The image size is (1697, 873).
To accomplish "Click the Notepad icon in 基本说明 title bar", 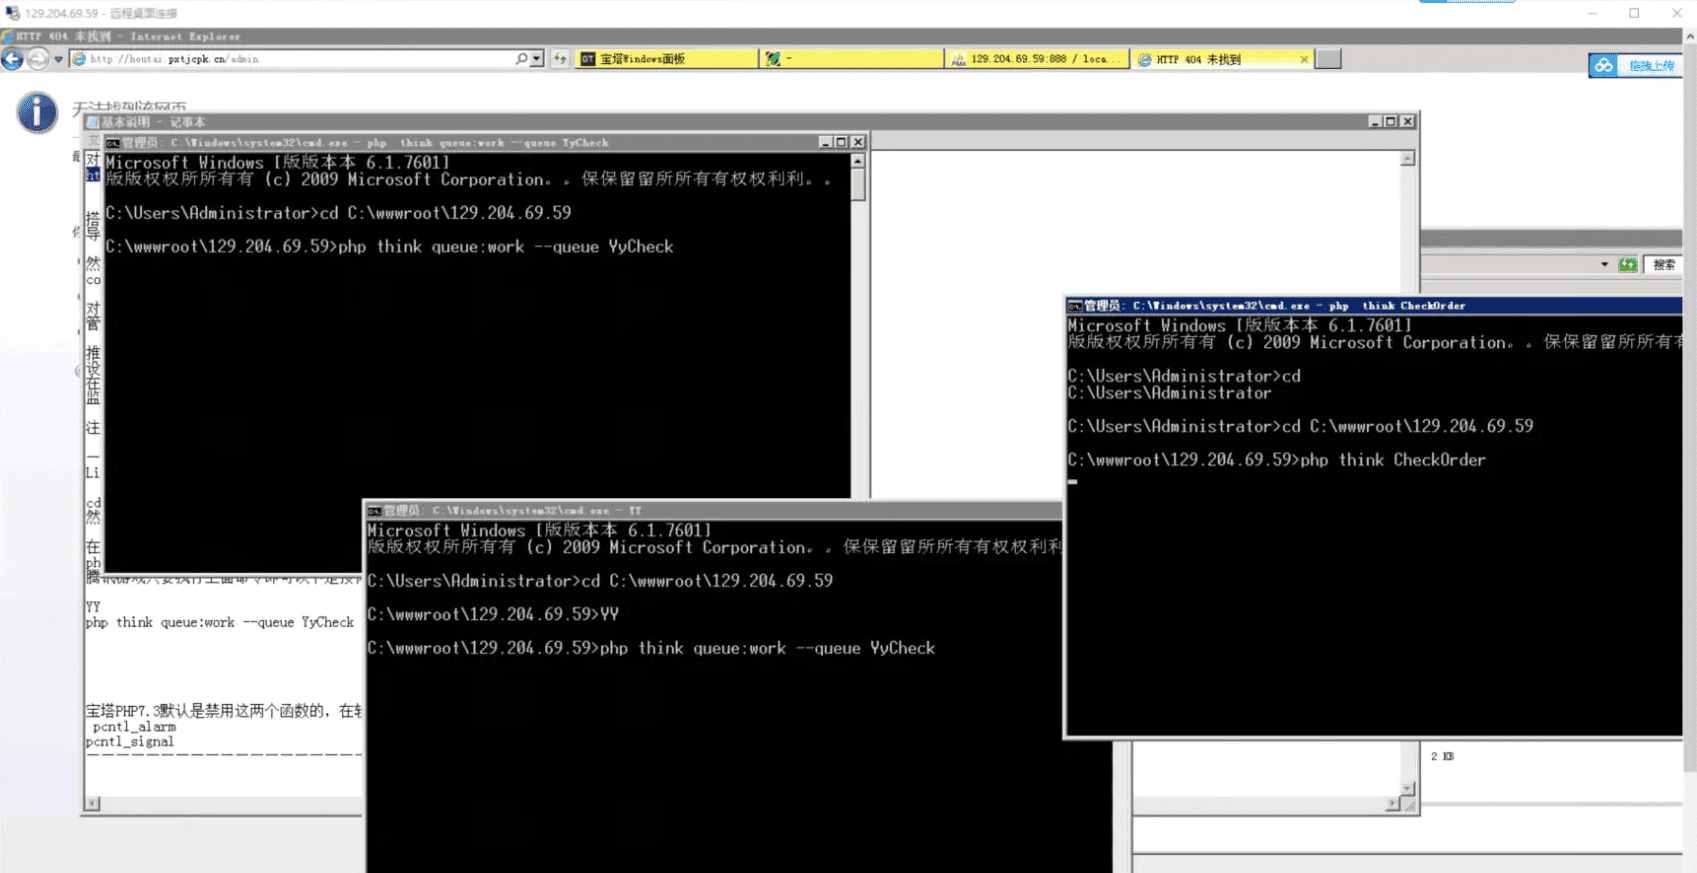I will click(x=92, y=122).
